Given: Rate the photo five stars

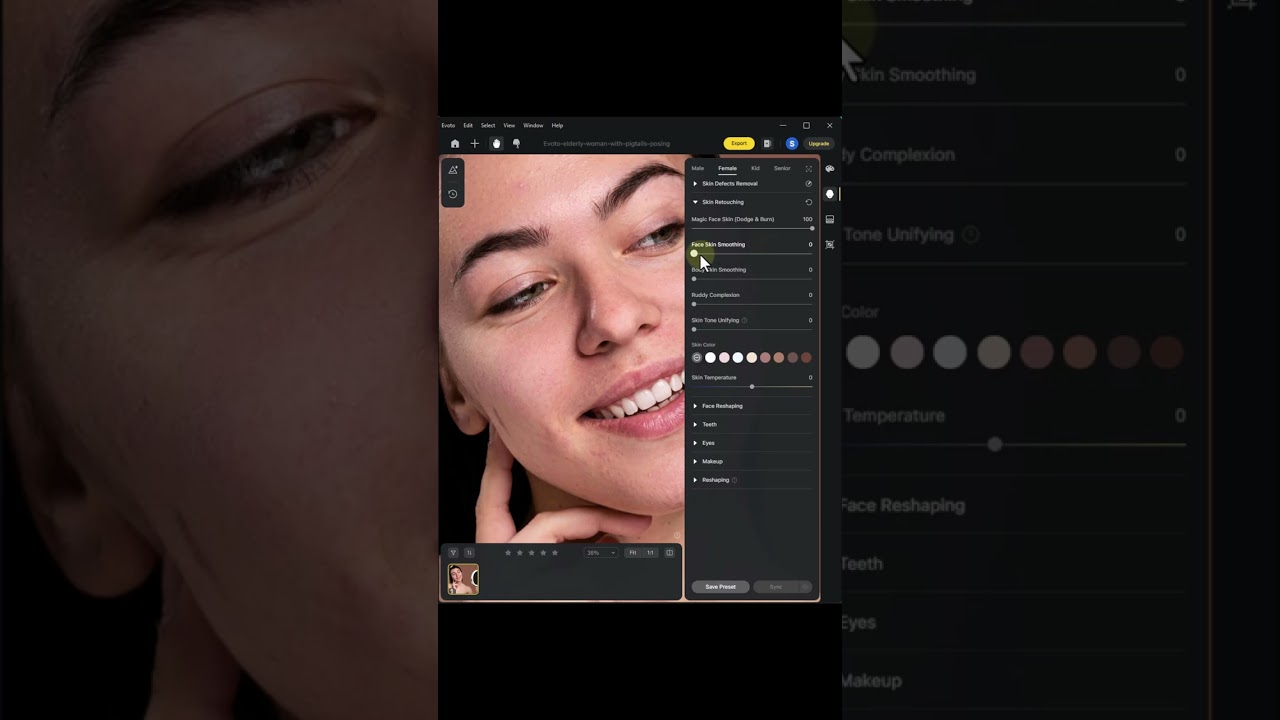Looking at the screenshot, I should pyautogui.click(x=555, y=553).
